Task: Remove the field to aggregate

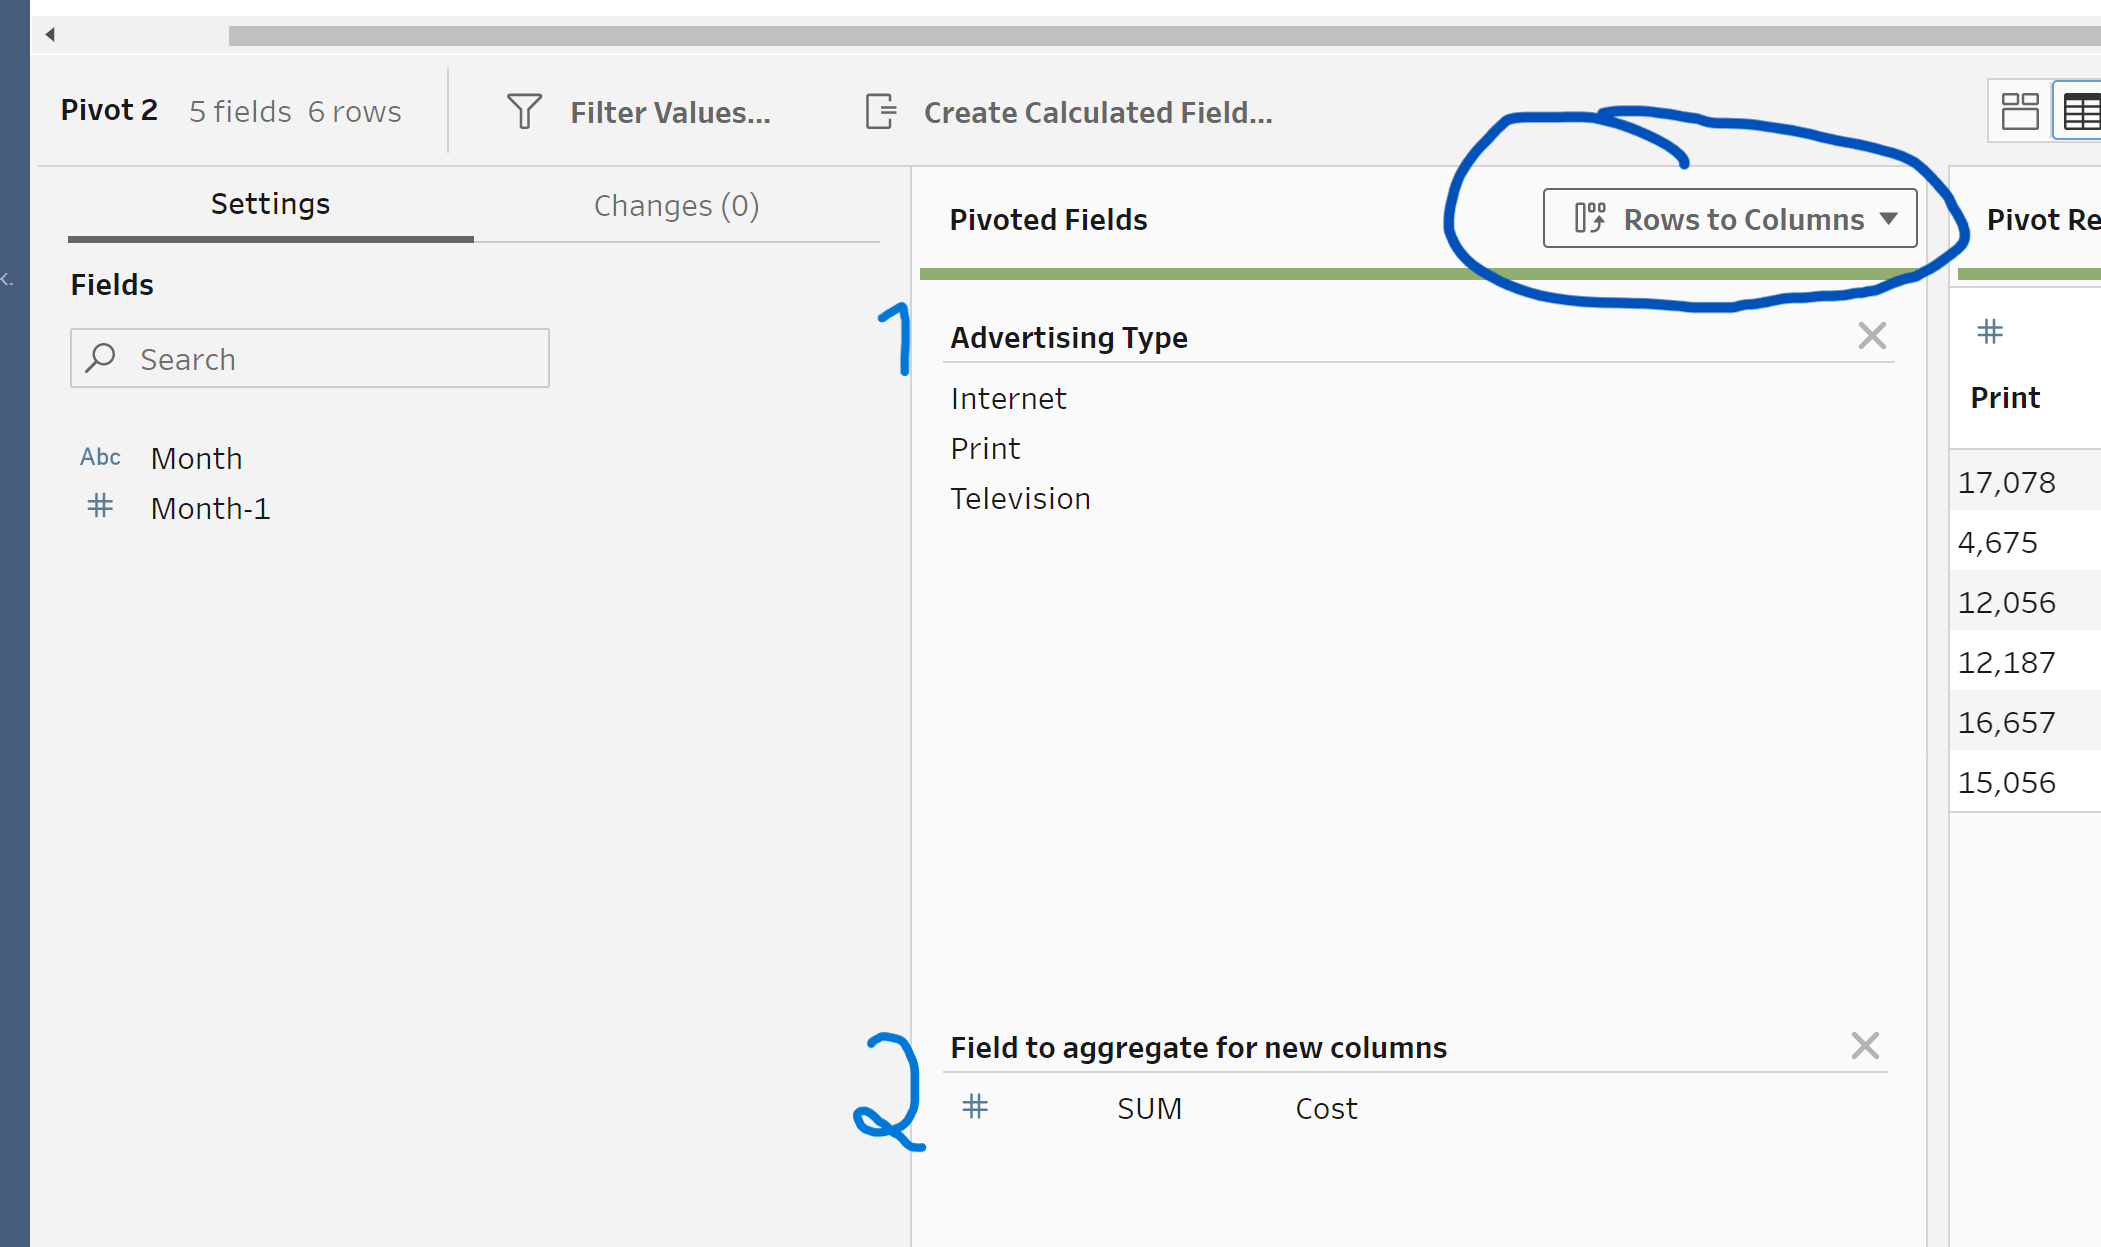Action: click(x=1865, y=1046)
